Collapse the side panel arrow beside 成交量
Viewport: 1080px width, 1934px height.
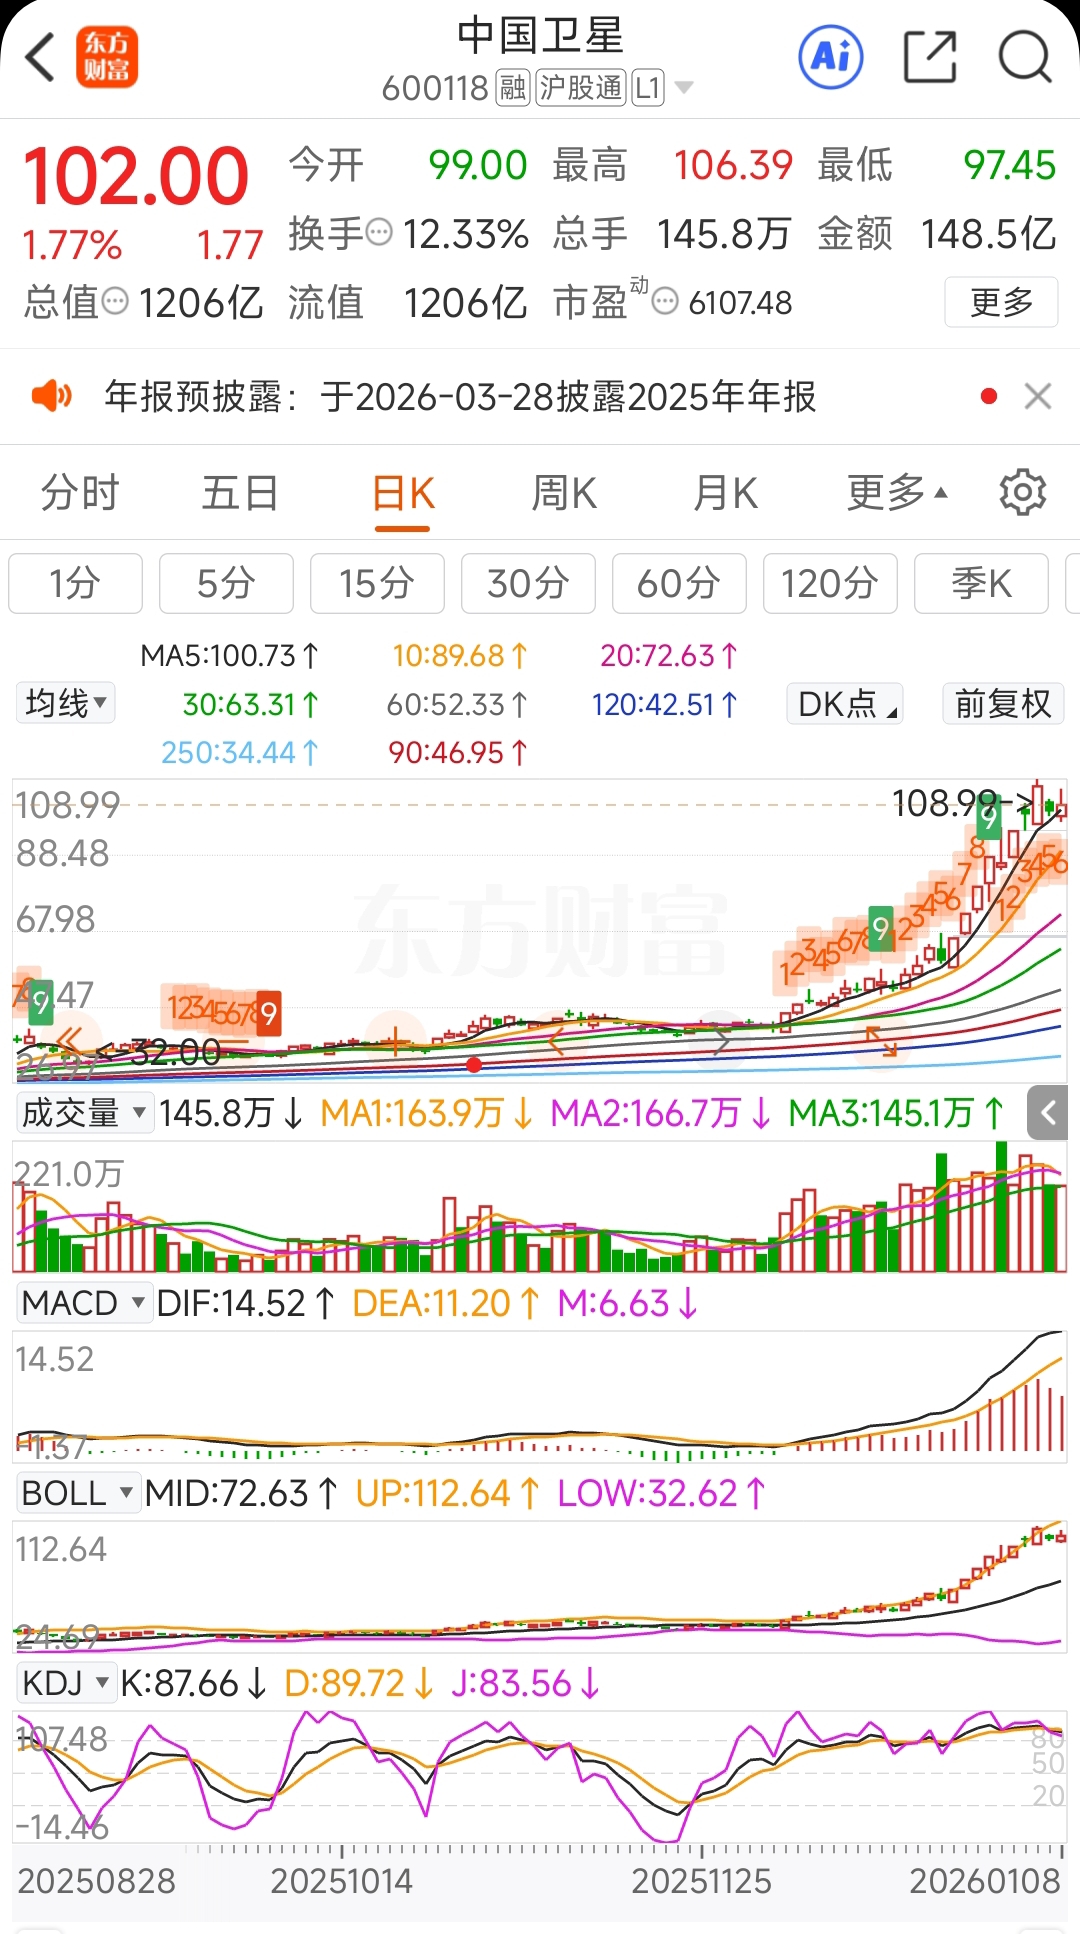click(1048, 1112)
